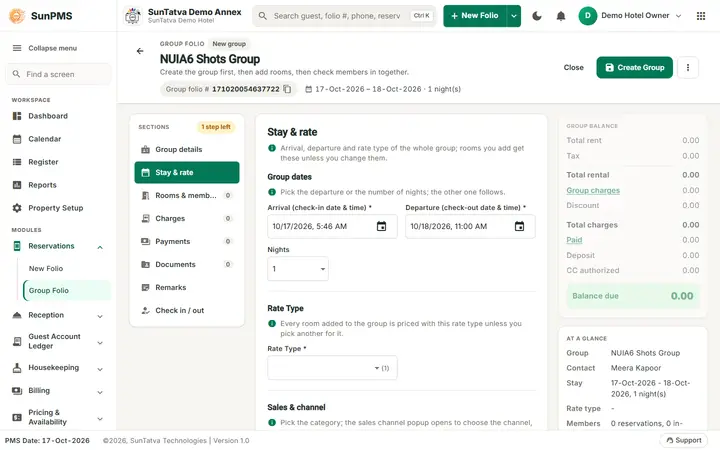Click the 'New group' tag
The image size is (720, 450).
(229, 44)
